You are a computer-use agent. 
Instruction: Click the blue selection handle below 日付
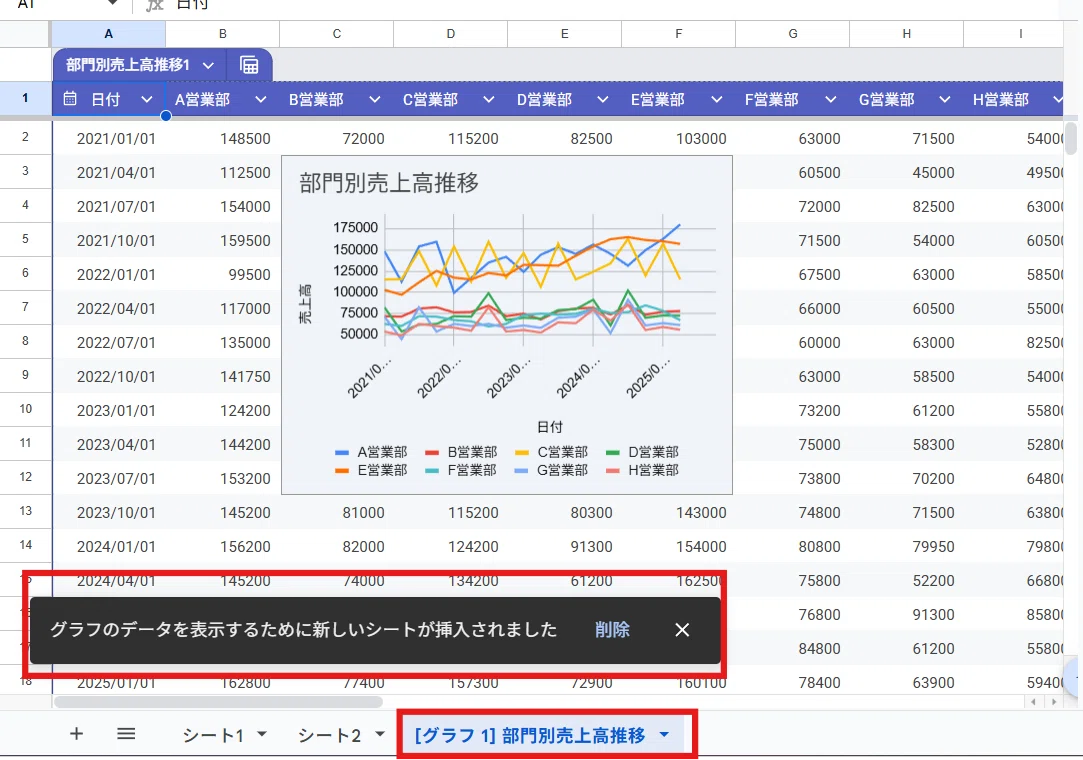(166, 115)
